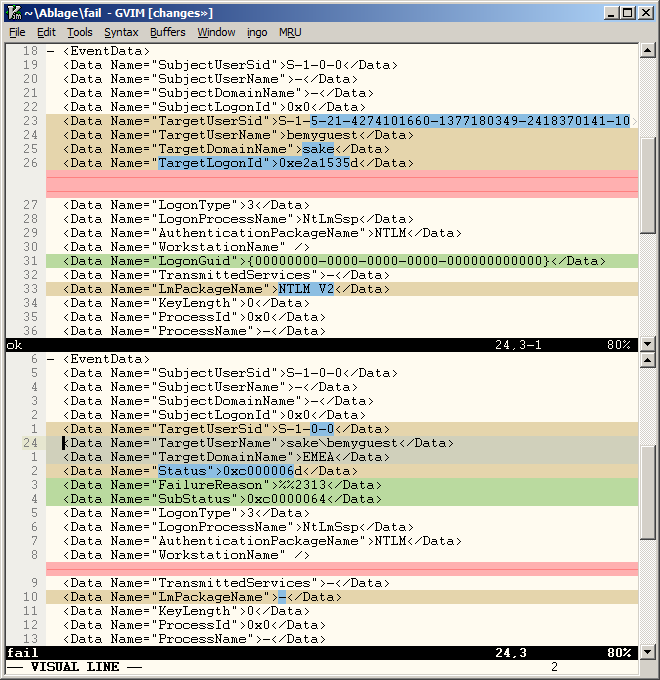660x680 pixels.
Task: Open the Buffers menu
Action: tap(167, 32)
